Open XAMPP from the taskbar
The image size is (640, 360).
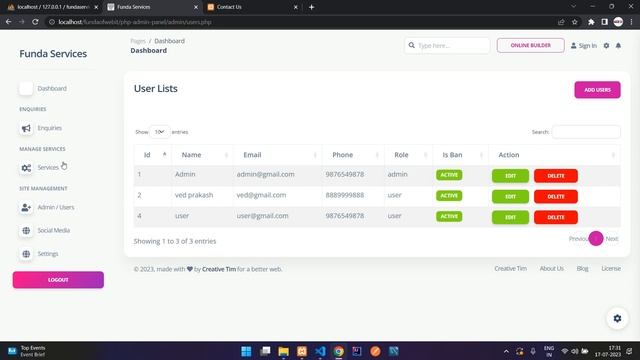tap(302, 351)
